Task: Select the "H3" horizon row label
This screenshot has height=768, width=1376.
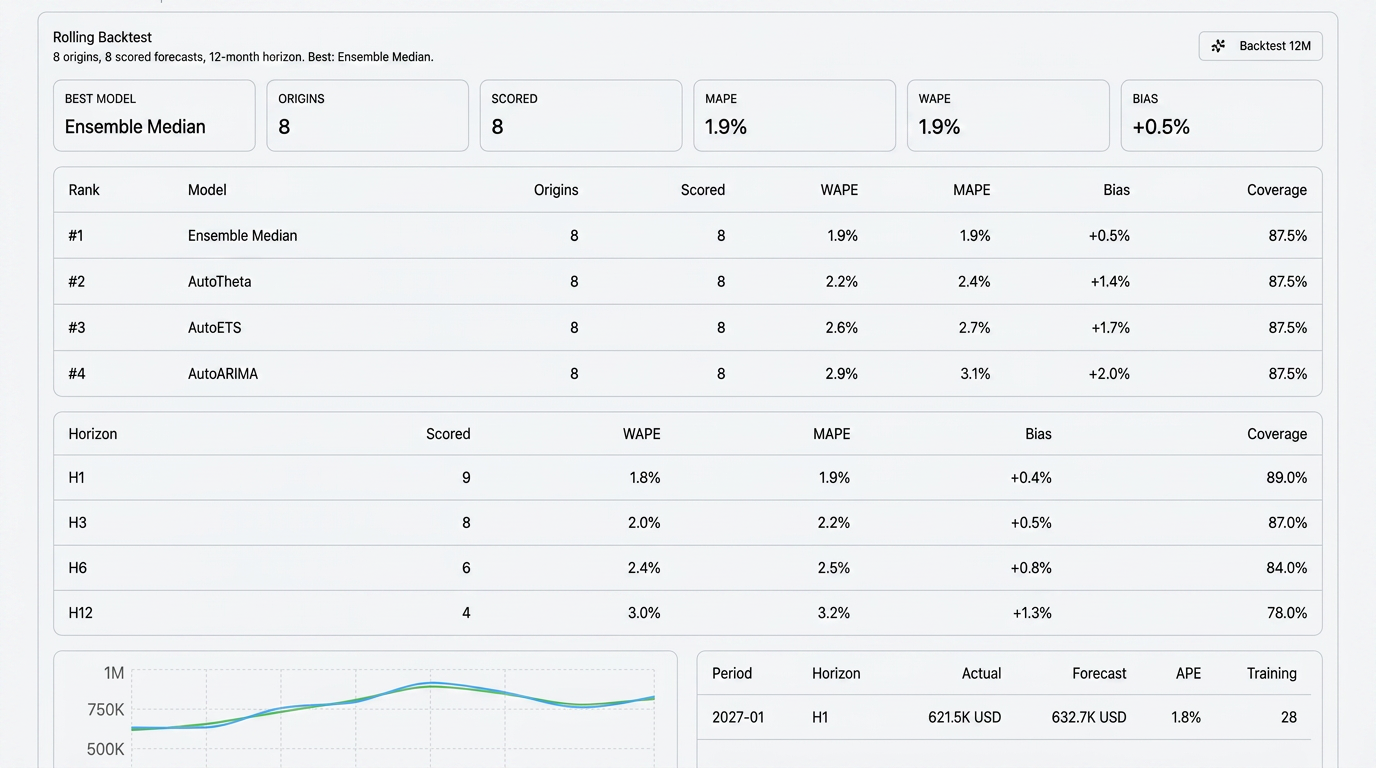Action: (77, 523)
